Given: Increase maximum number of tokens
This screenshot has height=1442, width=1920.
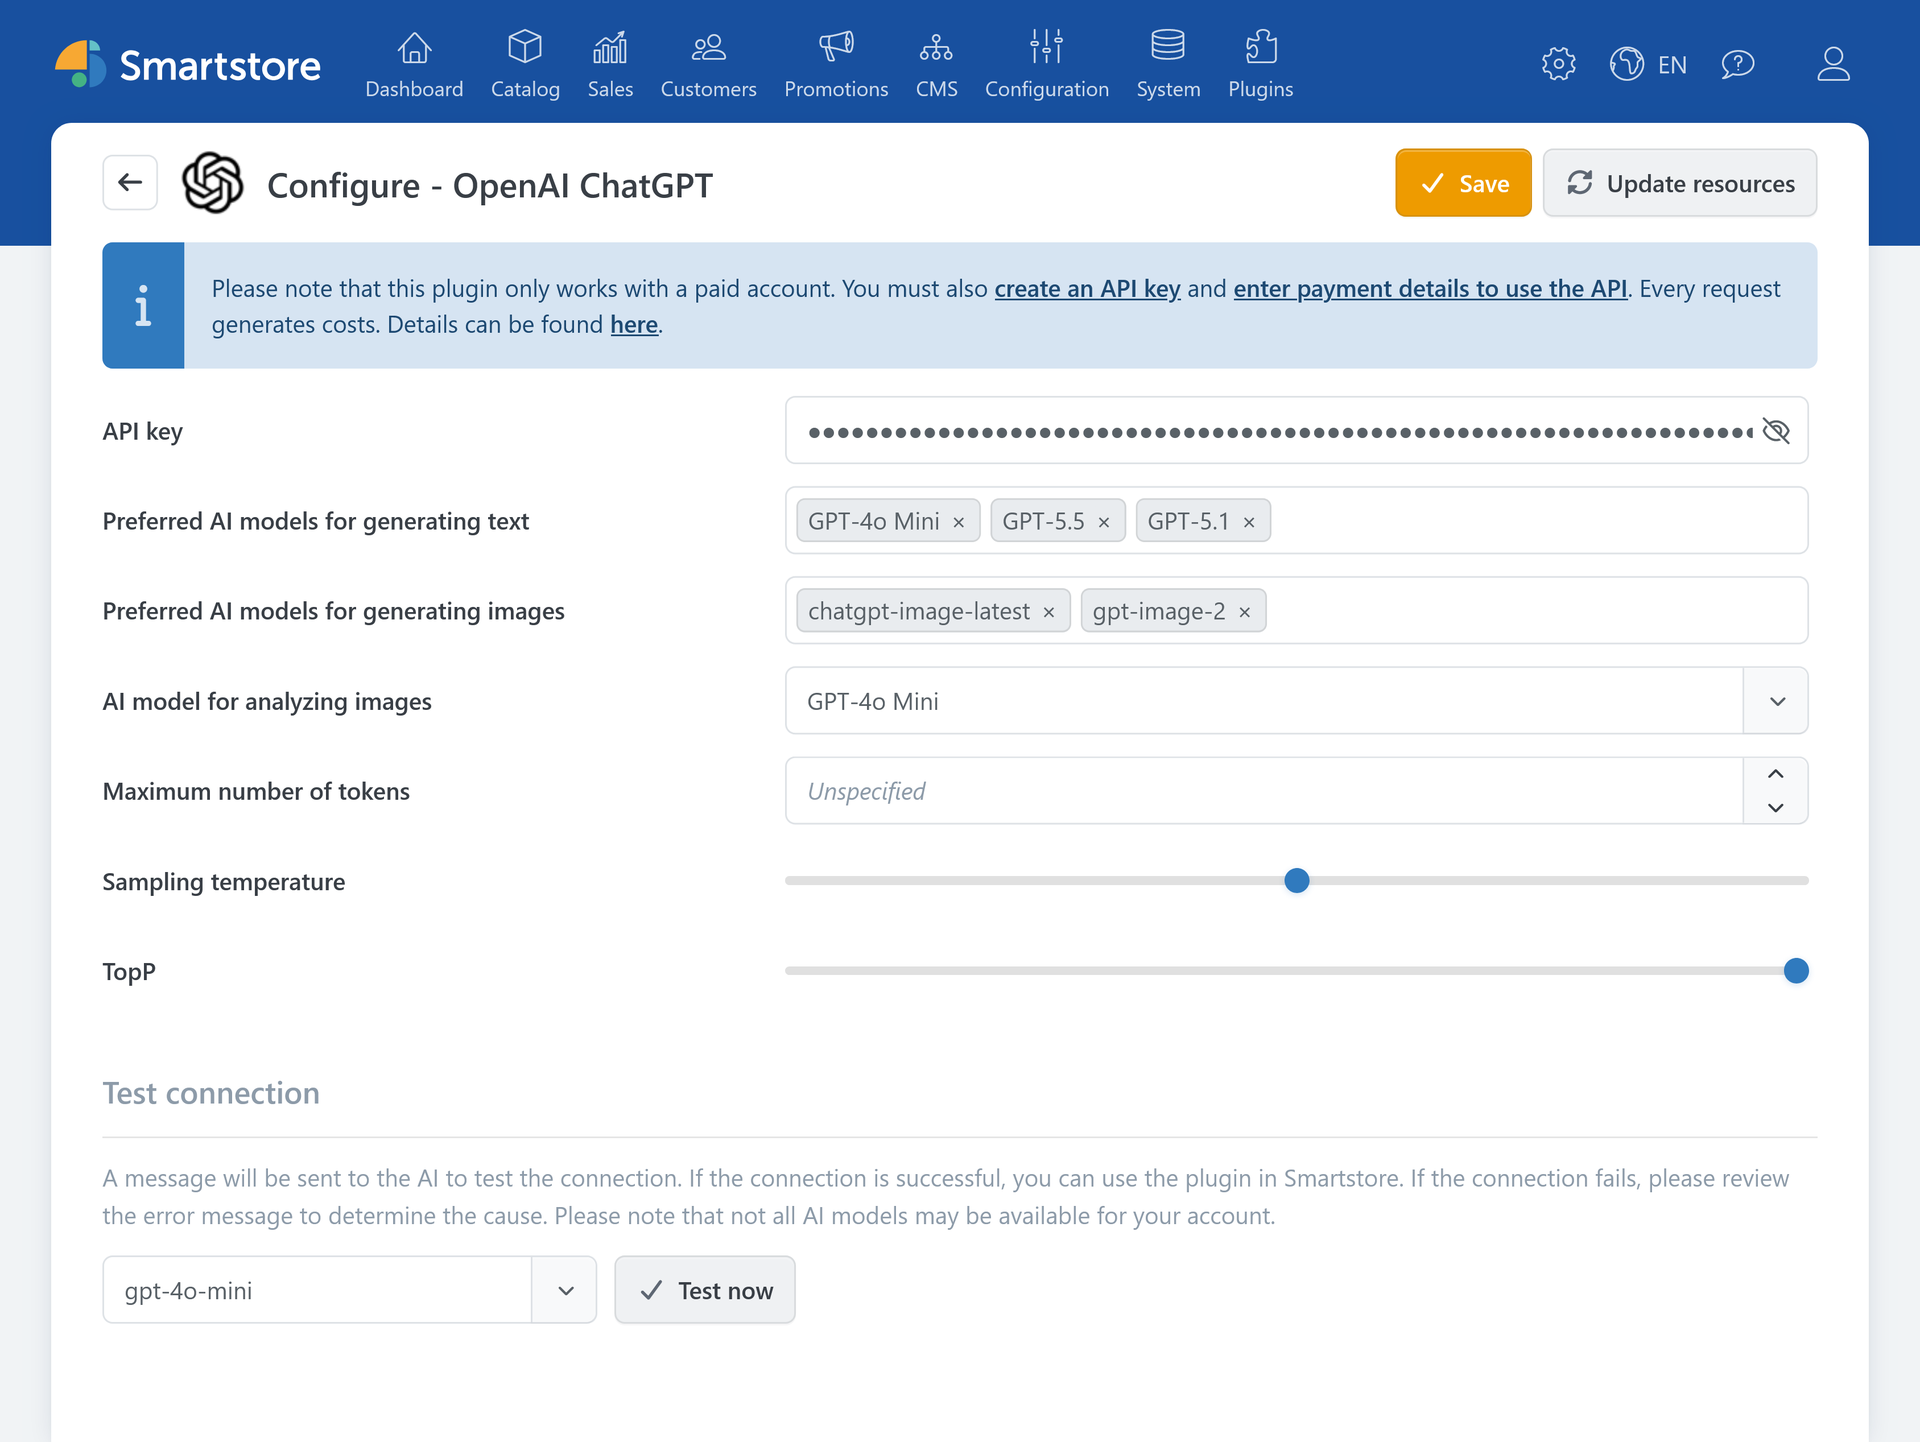Looking at the screenshot, I should pos(1776,774).
